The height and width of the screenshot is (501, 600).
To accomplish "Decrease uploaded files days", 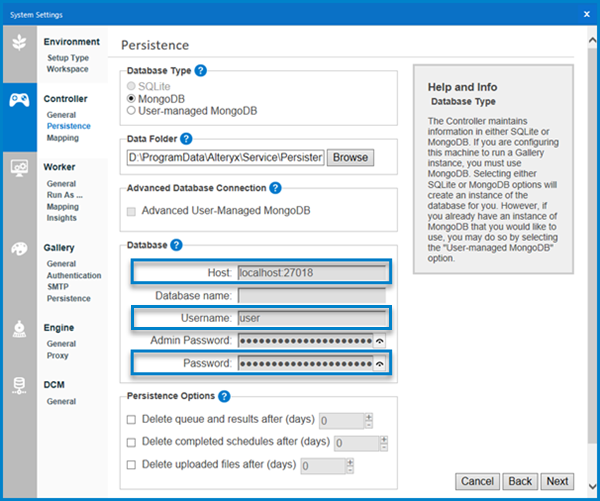I will click(x=350, y=470).
